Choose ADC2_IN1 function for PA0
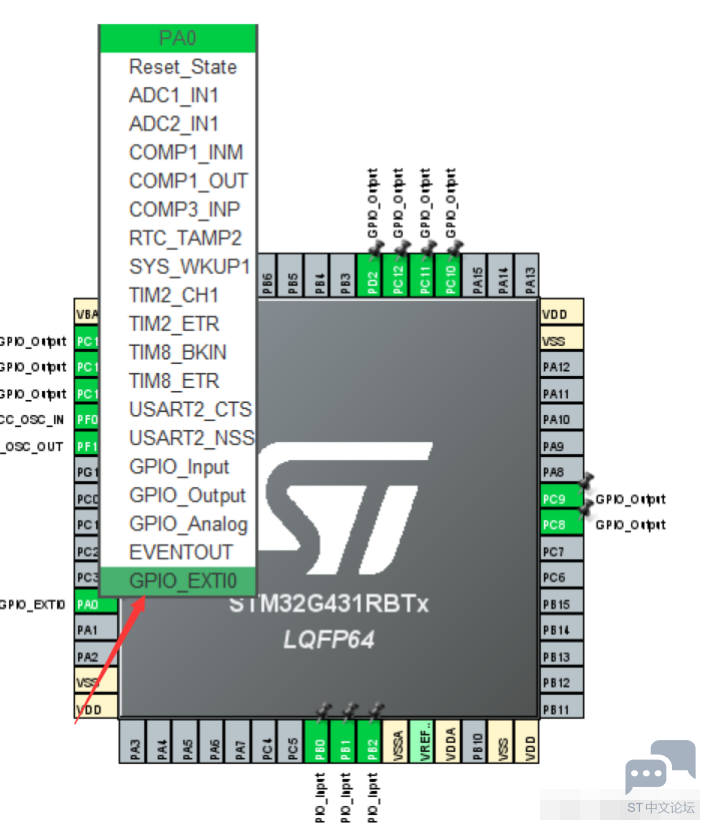The height and width of the screenshot is (823, 704). (x=178, y=124)
